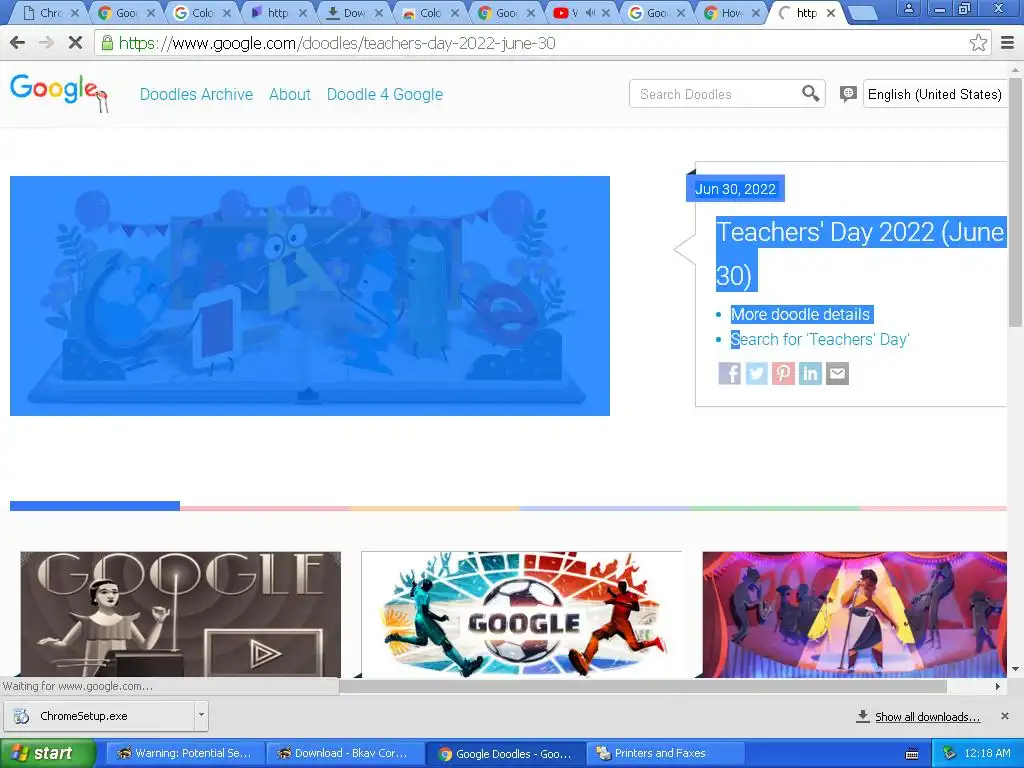Open Printers and Faxes taskbar window

coord(665,753)
